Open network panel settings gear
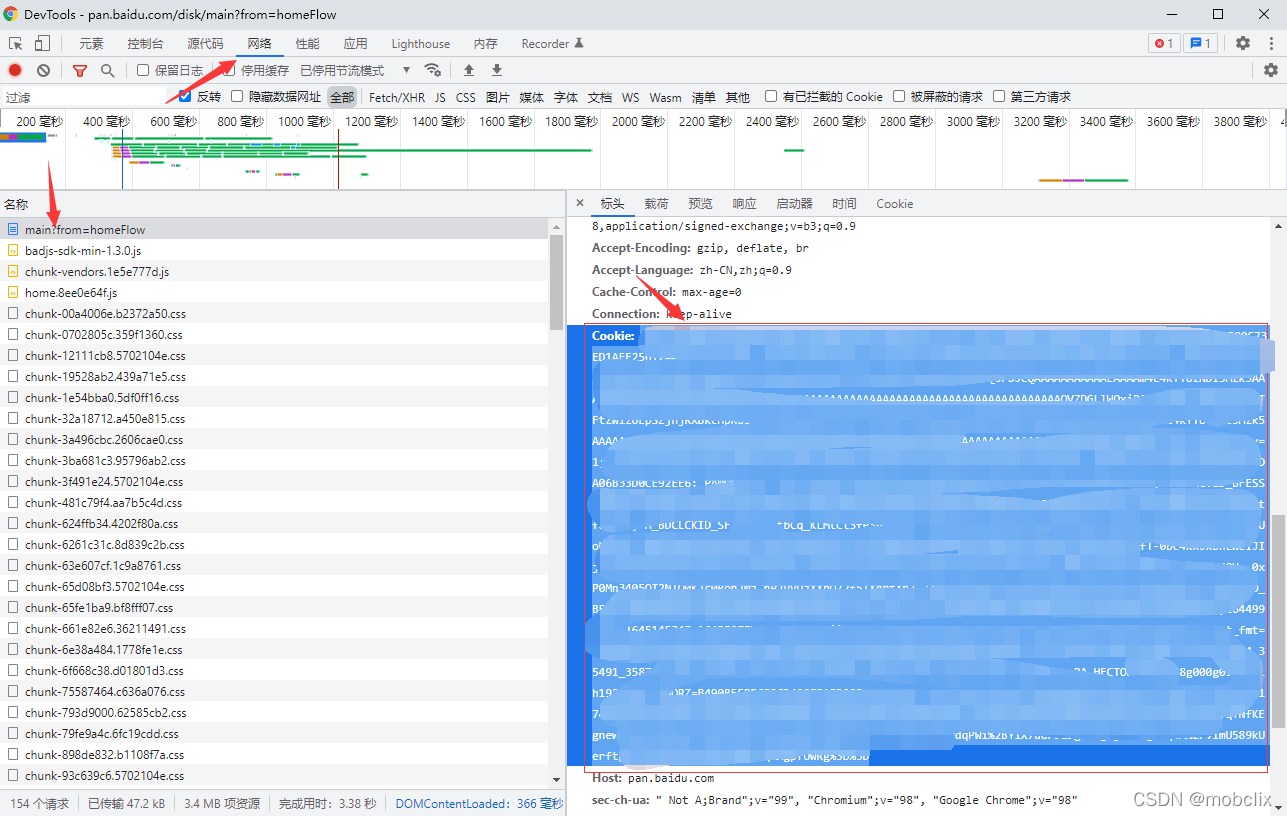 (x=1271, y=70)
